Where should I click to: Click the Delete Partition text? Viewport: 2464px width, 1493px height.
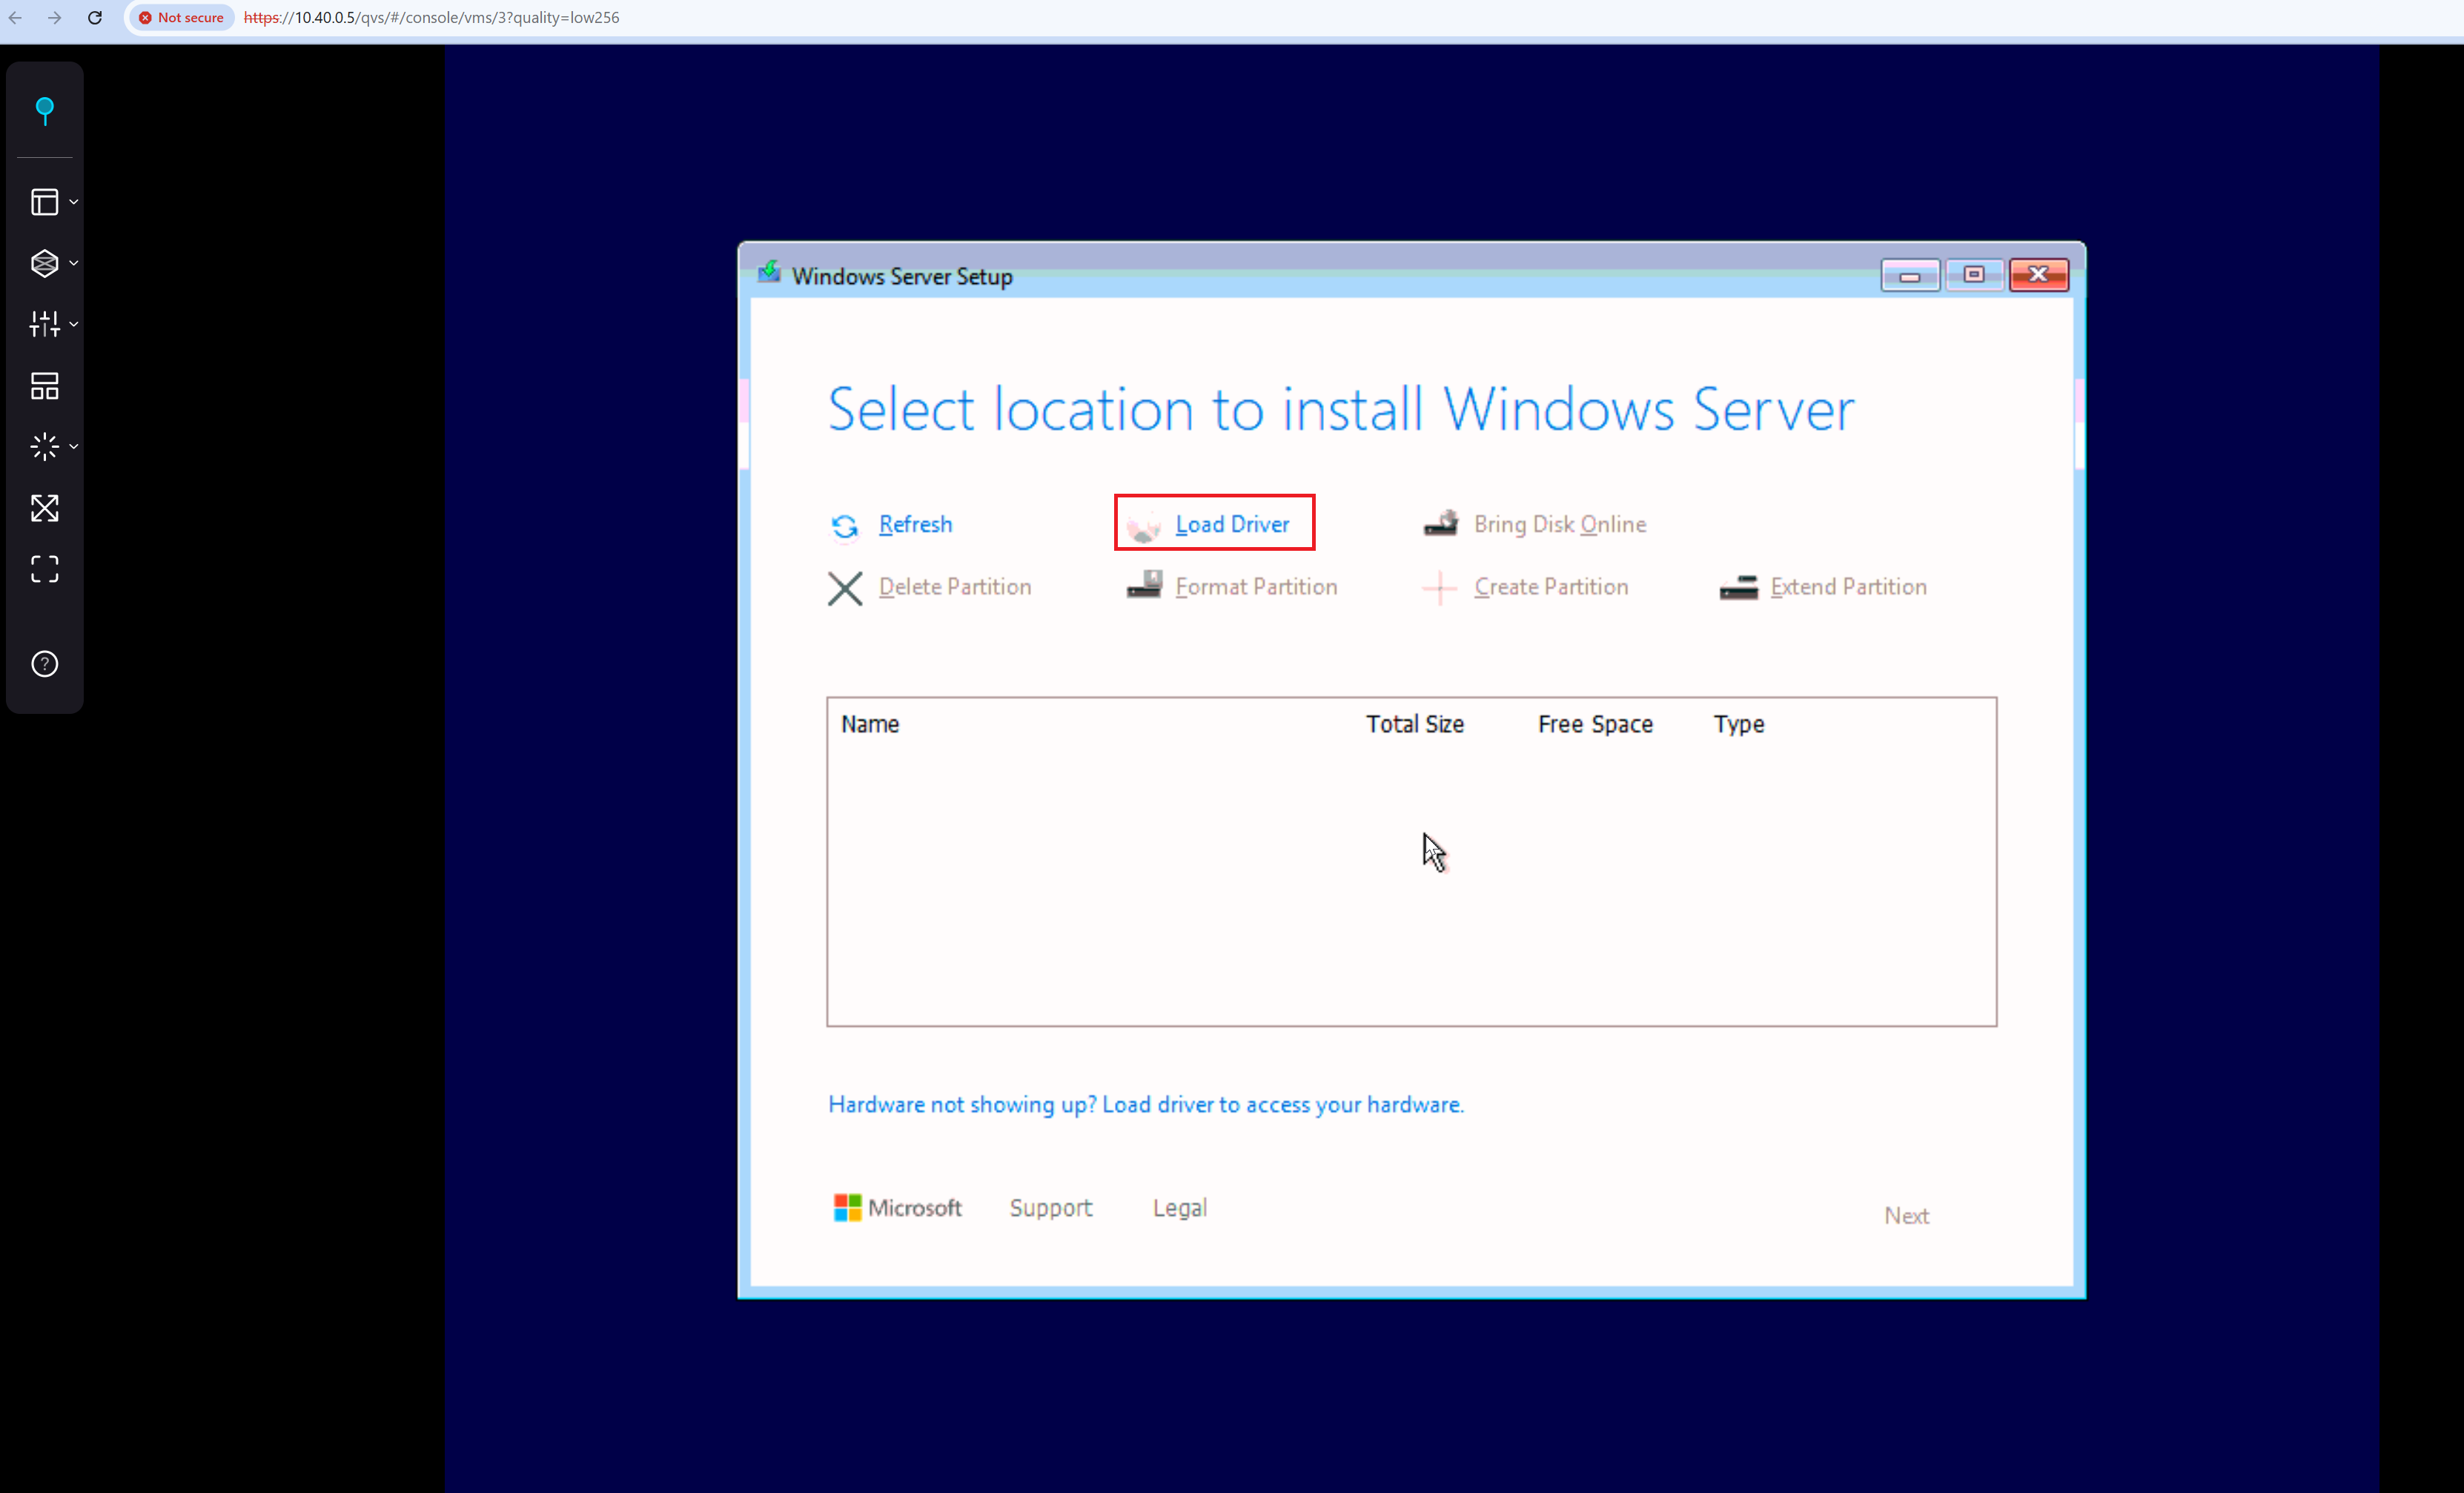coord(955,587)
